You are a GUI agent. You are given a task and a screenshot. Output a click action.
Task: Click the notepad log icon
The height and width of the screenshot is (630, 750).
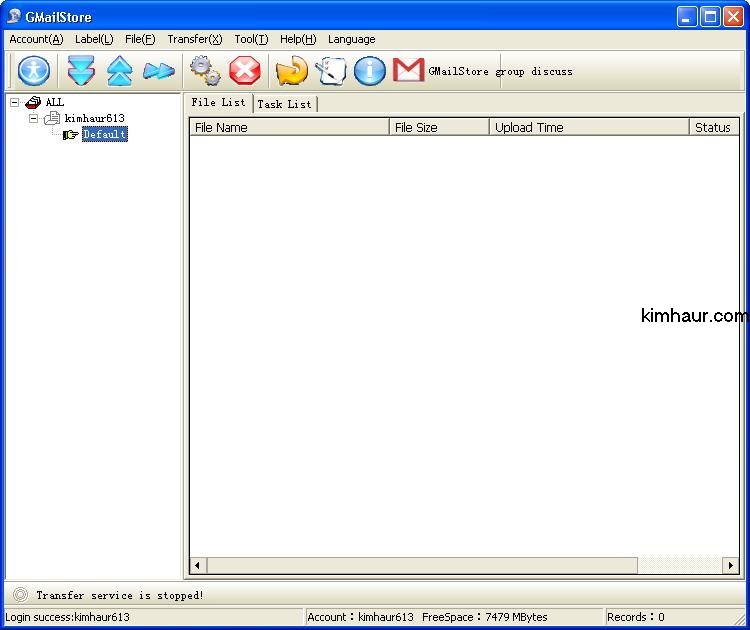click(x=330, y=71)
